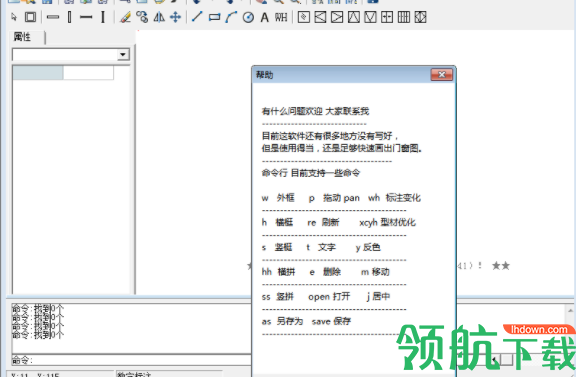Insert sash with left-pointing triangle
The height and width of the screenshot is (377, 576).
click(x=320, y=17)
